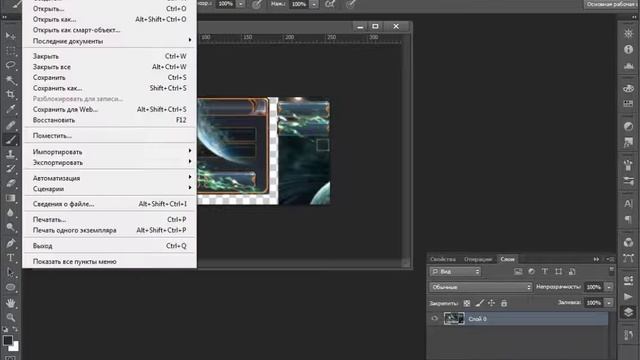
Task: Choose Сохранить для Web... menu item
Action: click(109, 109)
